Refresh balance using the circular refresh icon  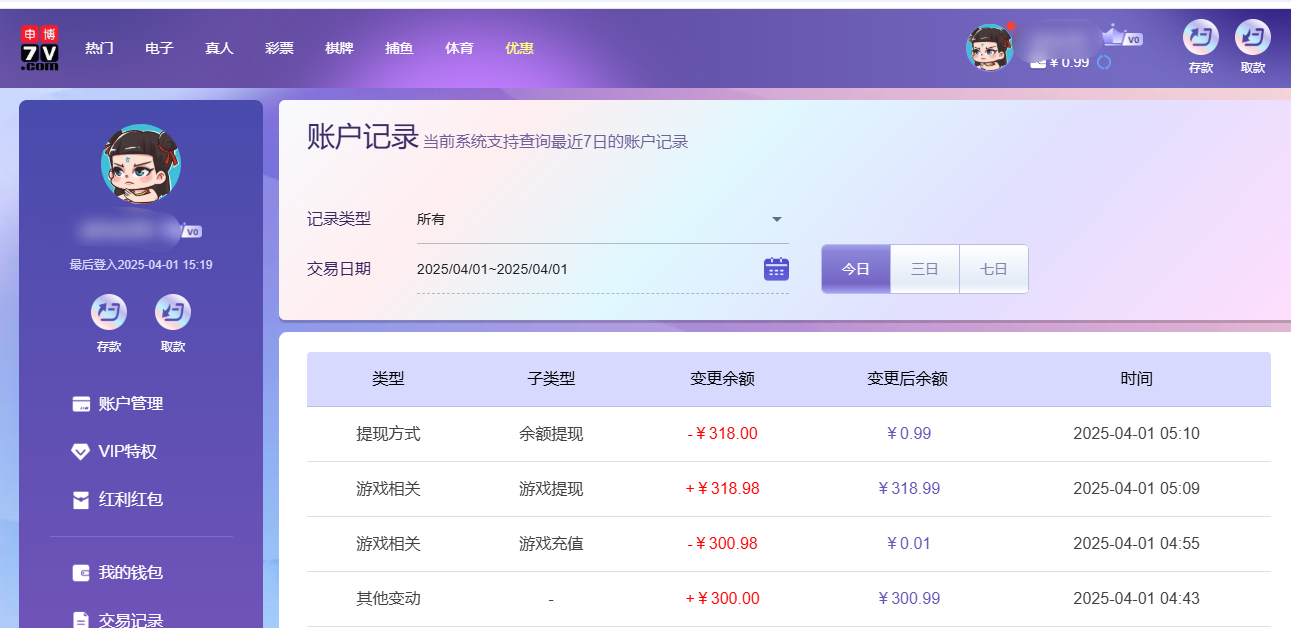pyautogui.click(x=1104, y=61)
